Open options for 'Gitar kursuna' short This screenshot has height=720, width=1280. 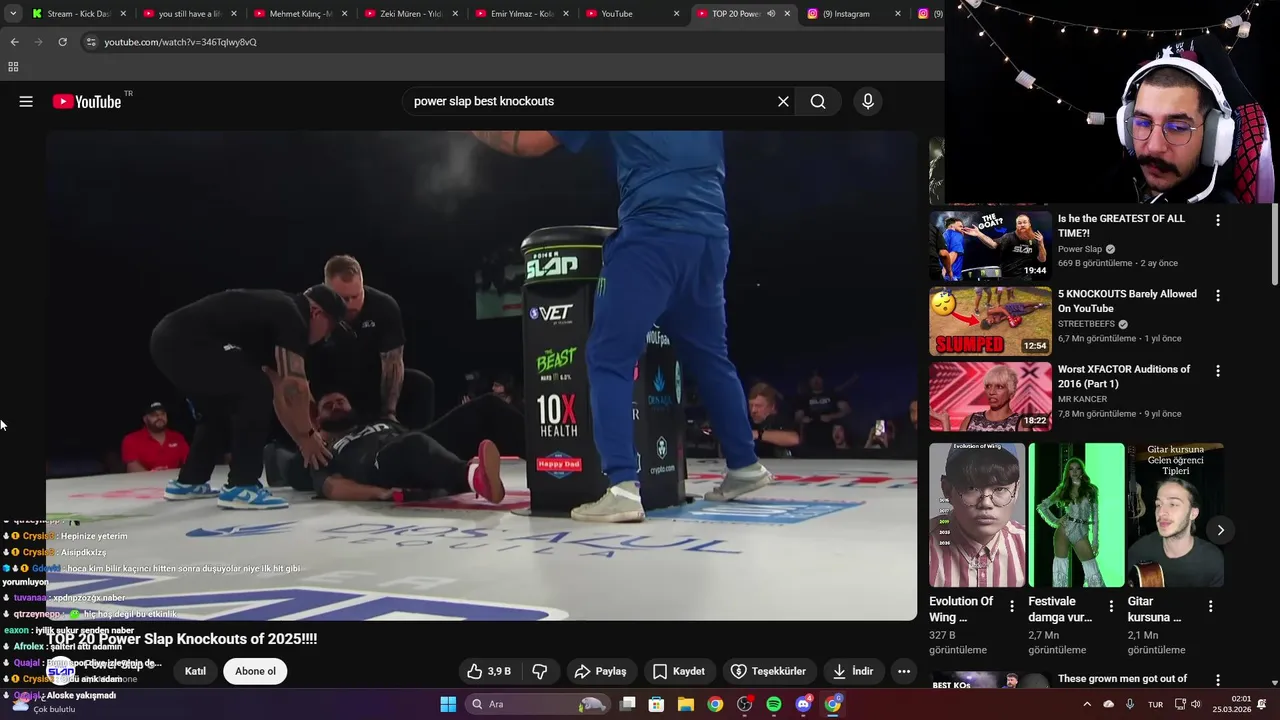(x=1210, y=606)
